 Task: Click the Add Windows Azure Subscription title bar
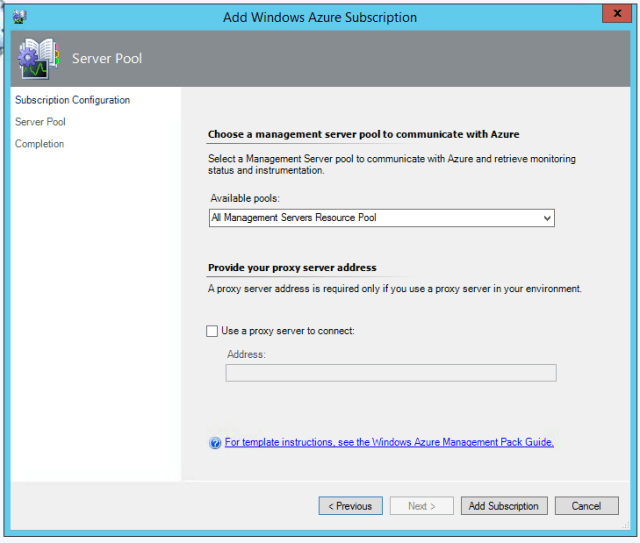click(320, 17)
